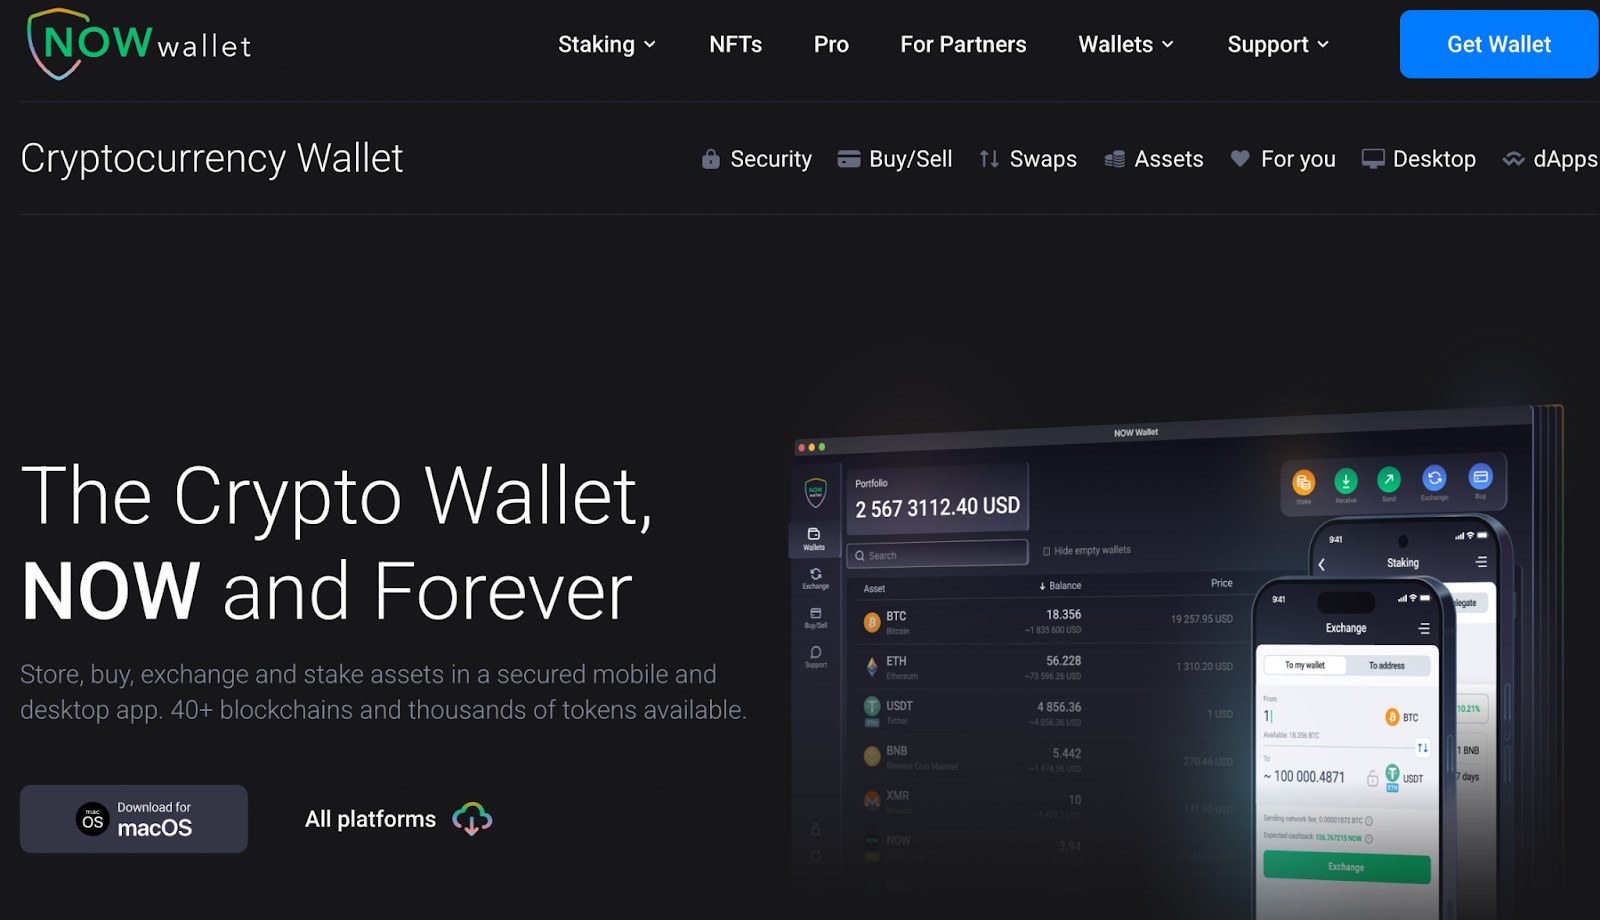Viewport: 1600px width, 920px height.
Task: Click the 19 257.95 USD price for BTC
Action: (1201, 619)
